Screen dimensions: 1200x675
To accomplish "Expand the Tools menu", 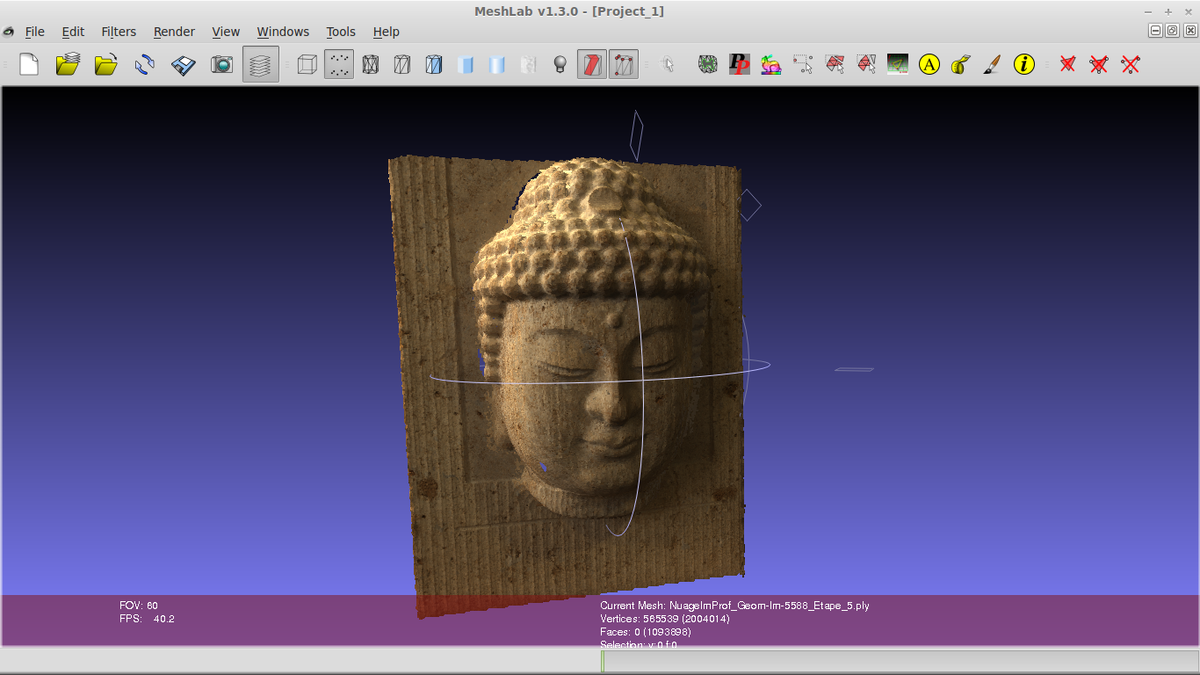I will tap(341, 32).
